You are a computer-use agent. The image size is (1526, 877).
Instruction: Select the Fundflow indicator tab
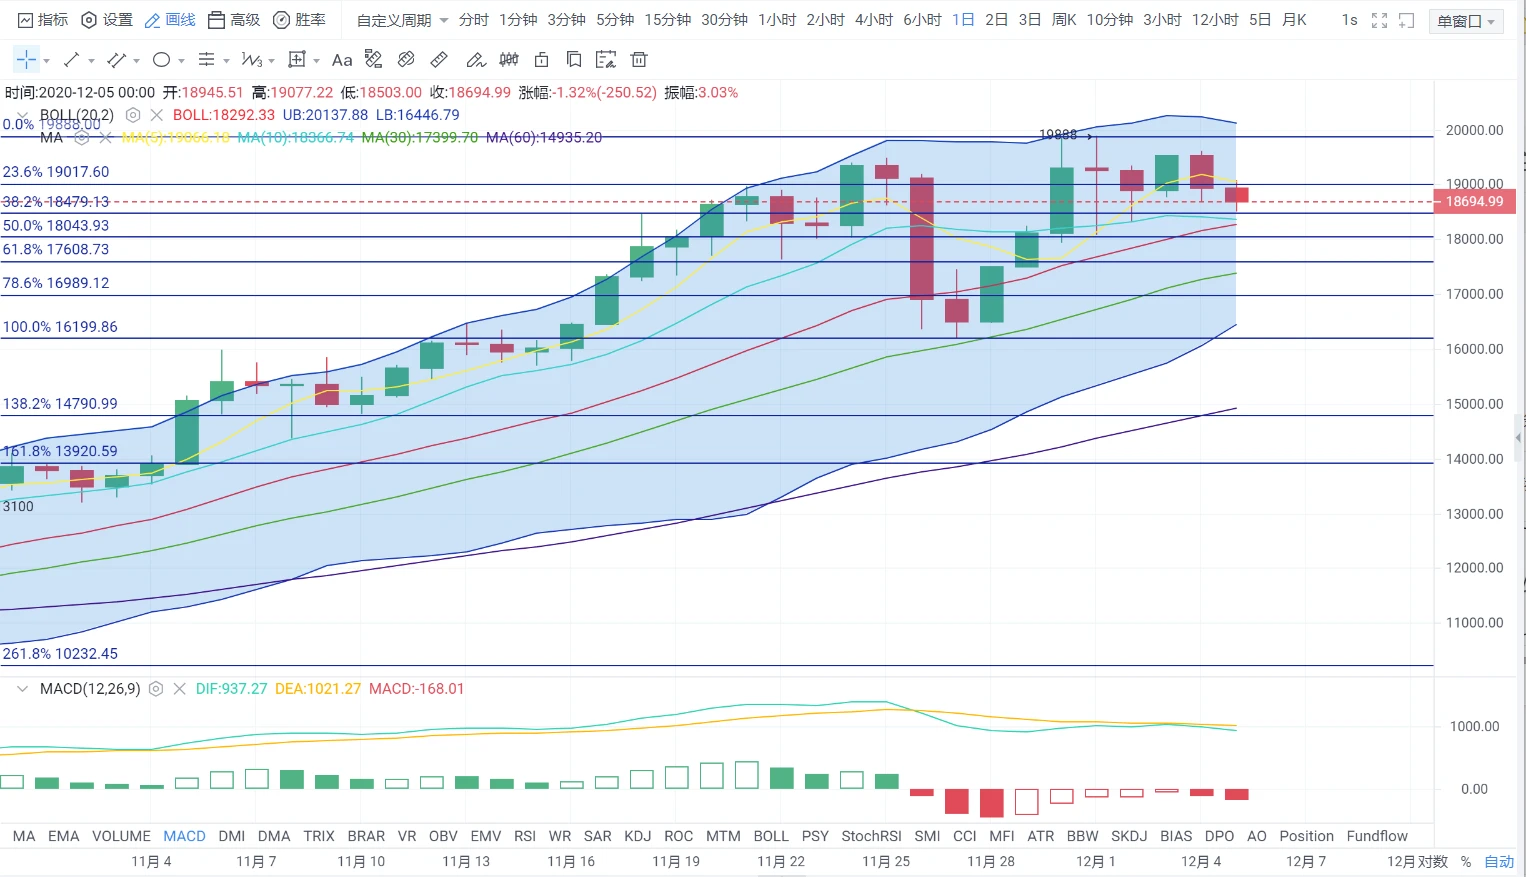1377,836
